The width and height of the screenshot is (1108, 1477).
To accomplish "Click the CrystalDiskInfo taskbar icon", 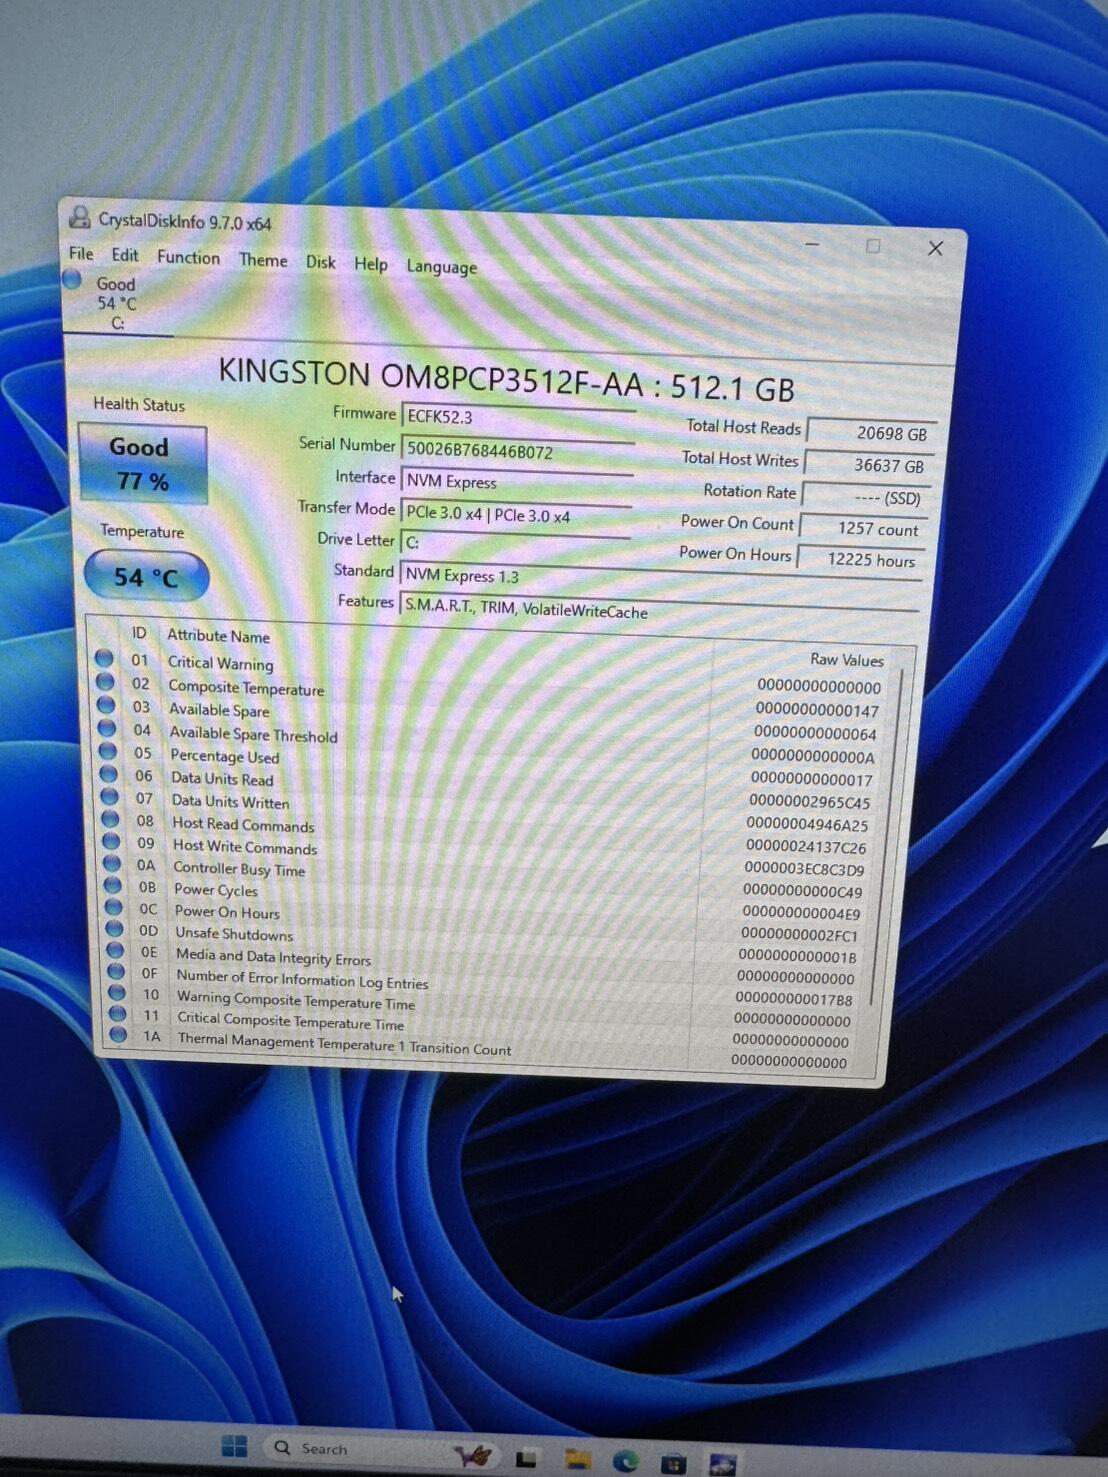I will (x=722, y=1465).
